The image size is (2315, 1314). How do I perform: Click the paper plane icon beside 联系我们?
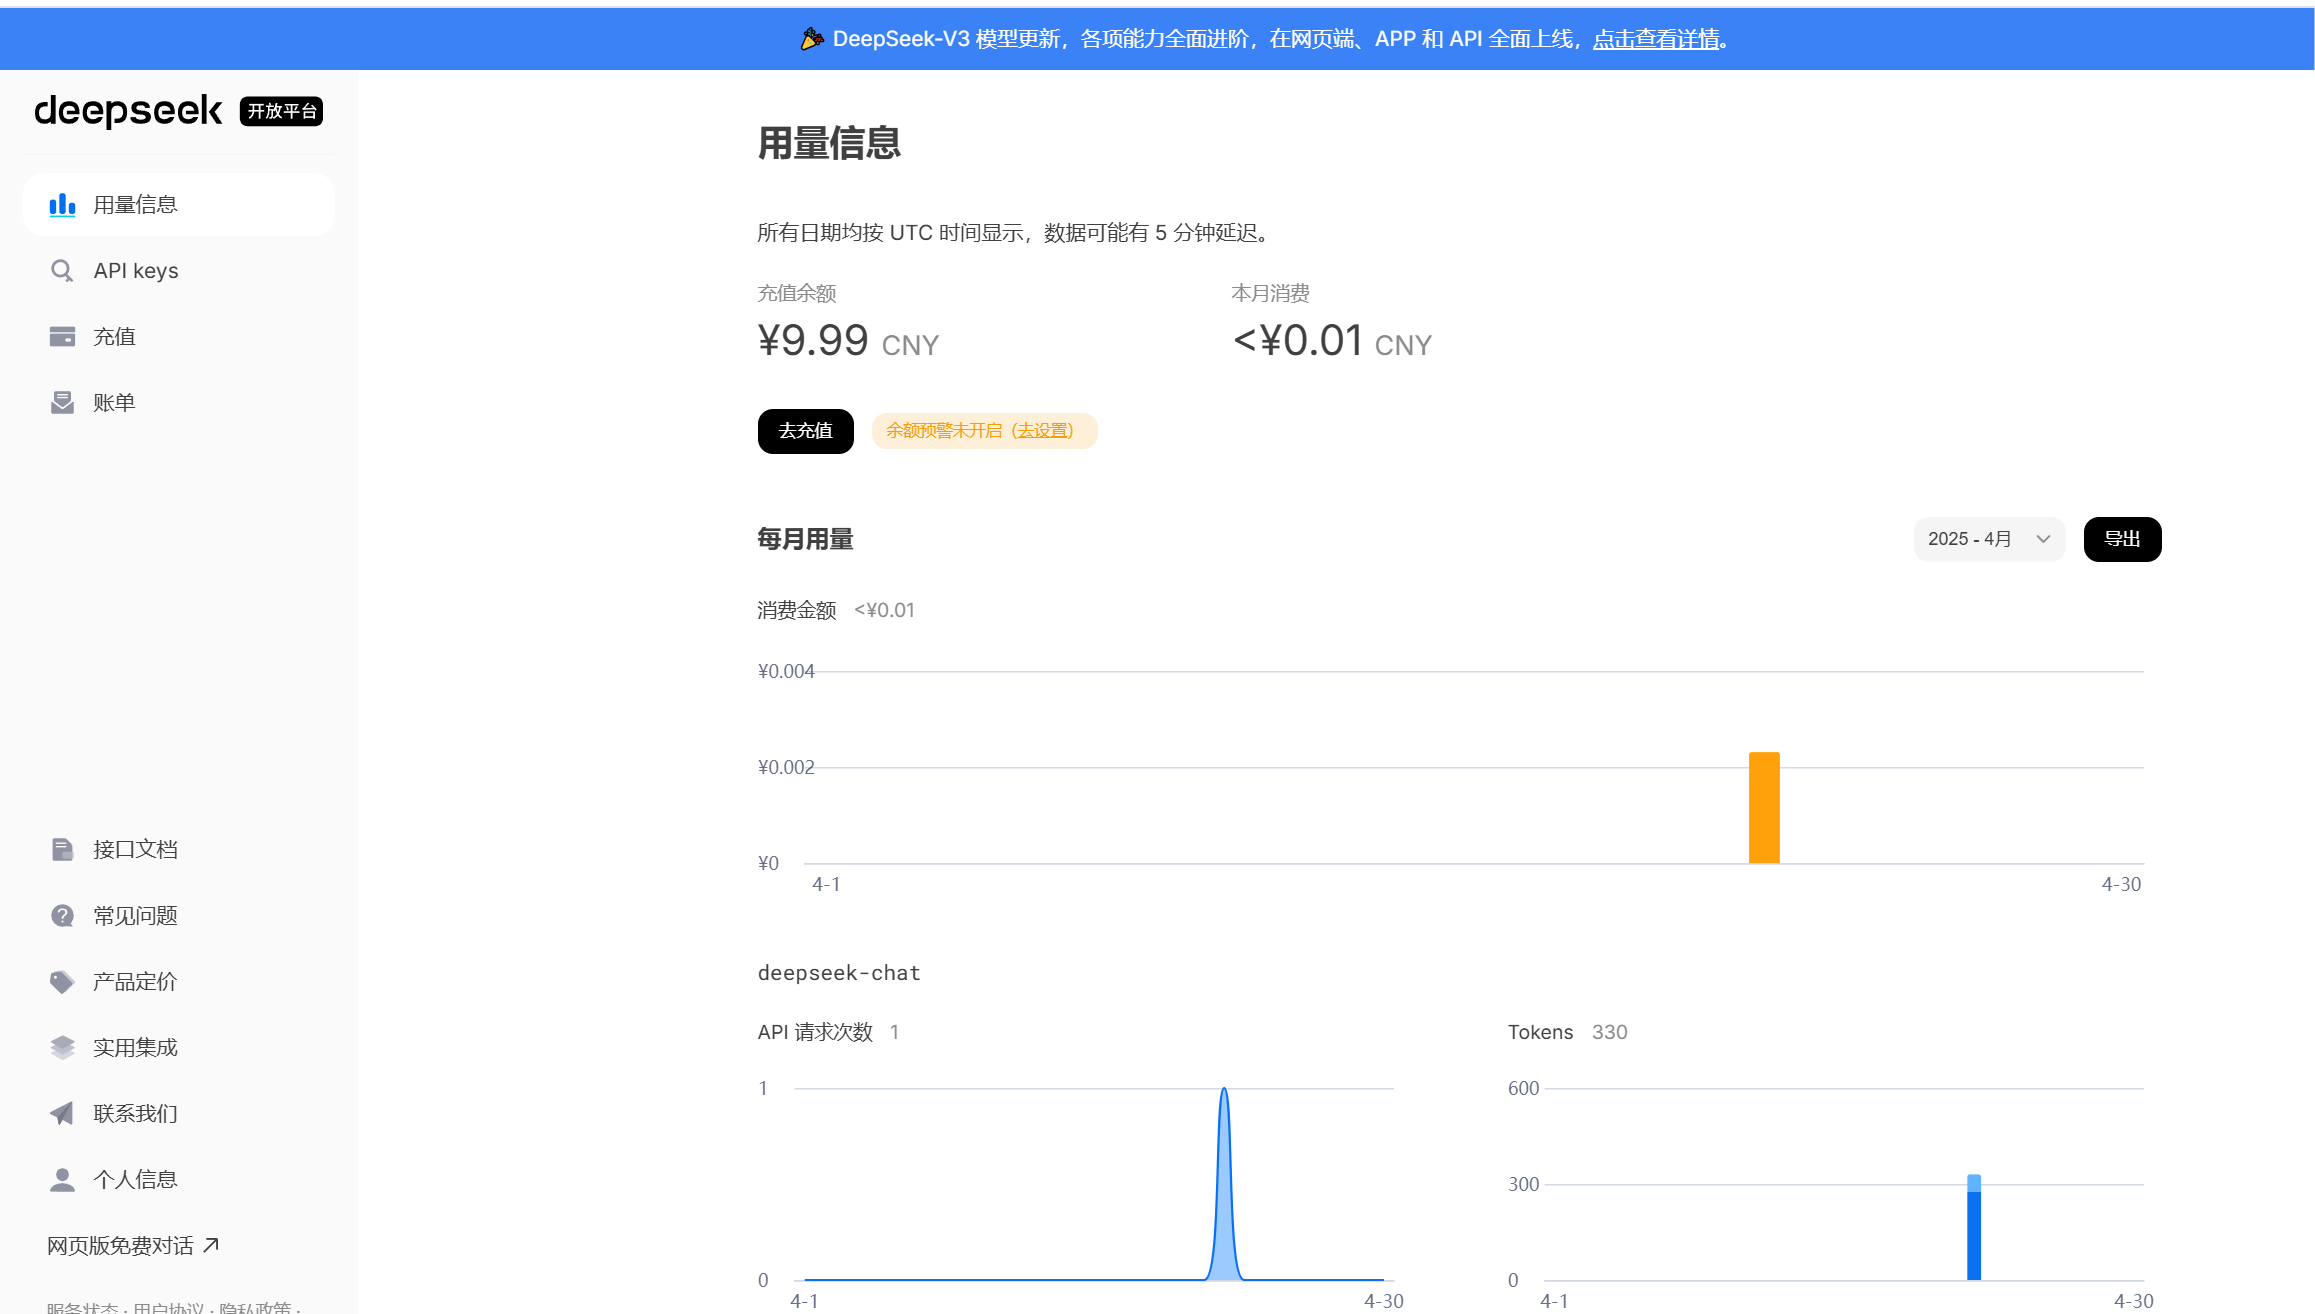[x=62, y=1113]
